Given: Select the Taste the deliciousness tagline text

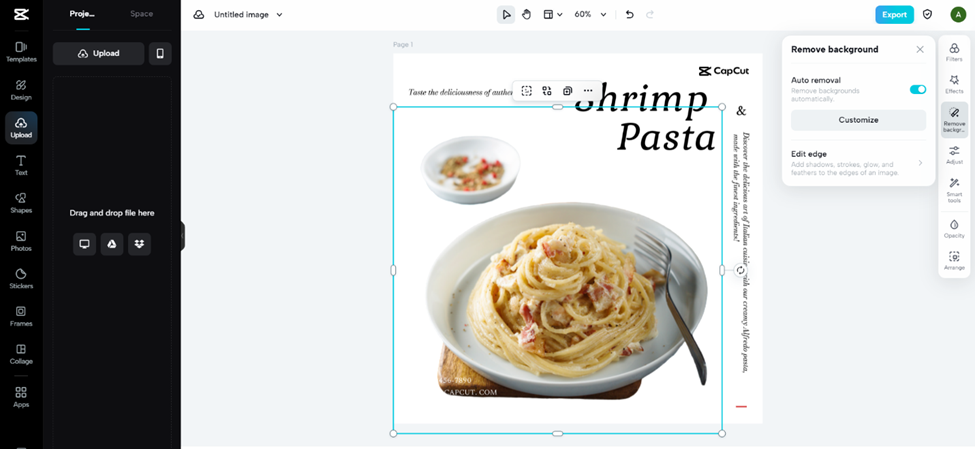Looking at the screenshot, I should click(460, 92).
